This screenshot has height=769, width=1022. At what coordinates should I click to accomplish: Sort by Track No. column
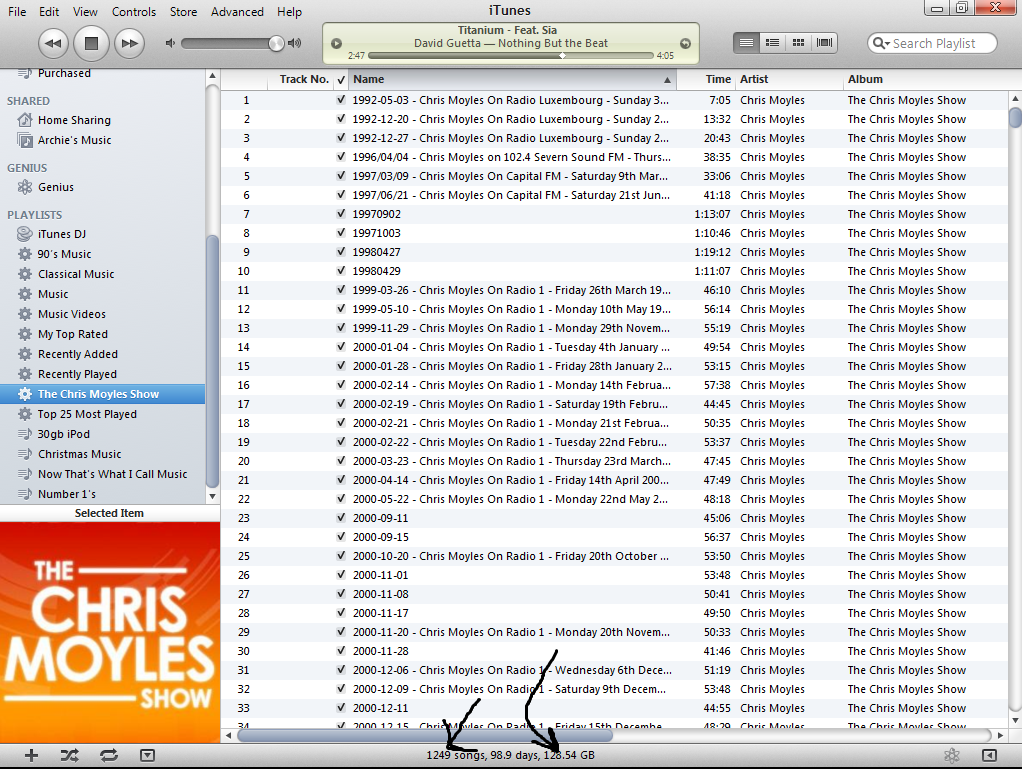[x=300, y=80]
